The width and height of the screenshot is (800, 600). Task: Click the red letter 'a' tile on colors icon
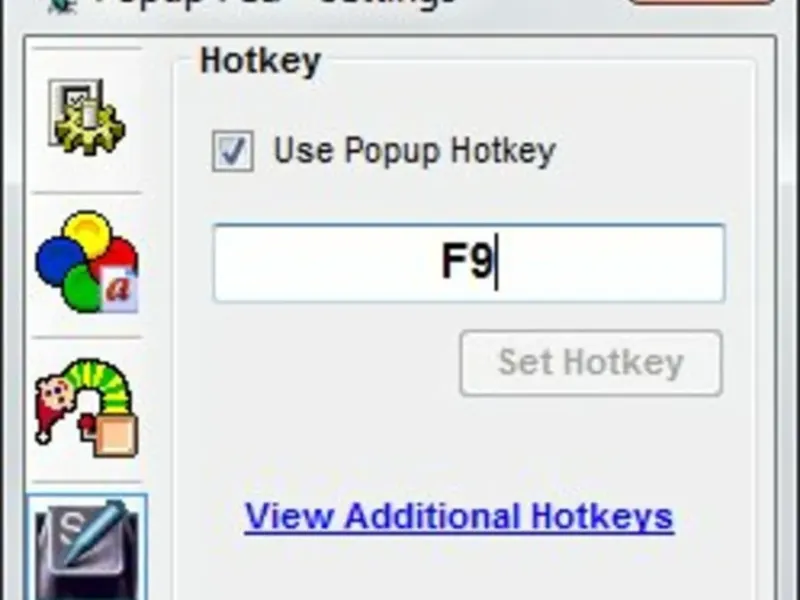tap(119, 289)
